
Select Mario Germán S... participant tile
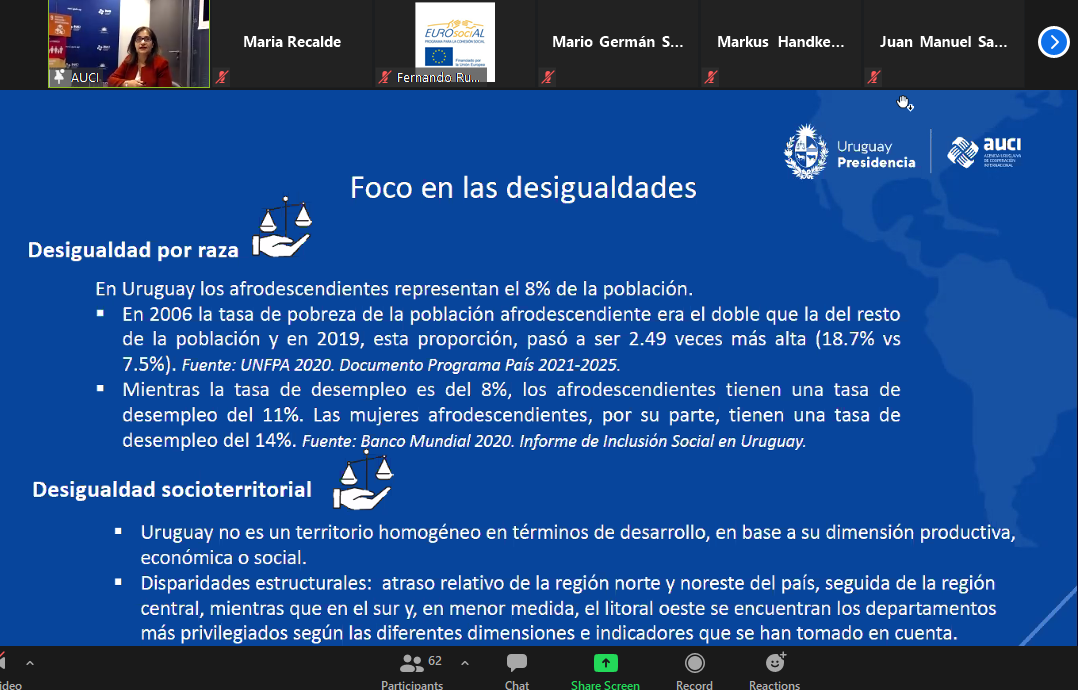point(617,44)
